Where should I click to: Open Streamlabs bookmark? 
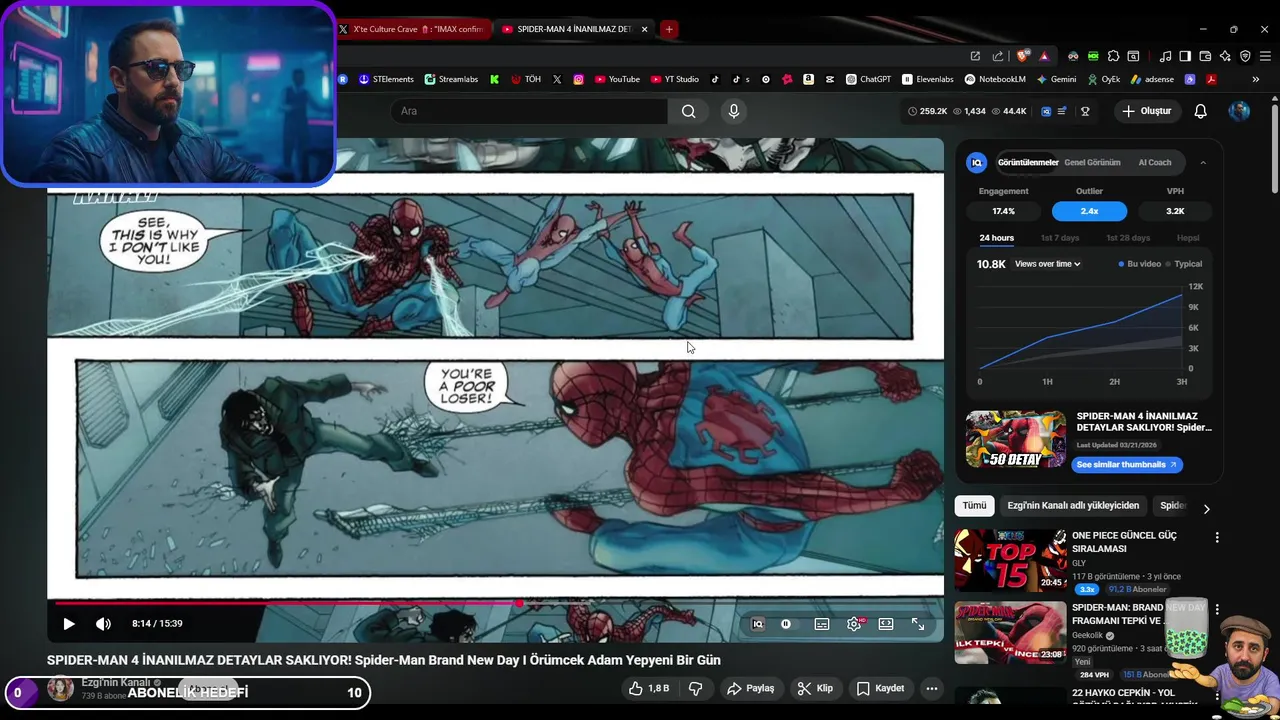pos(451,79)
